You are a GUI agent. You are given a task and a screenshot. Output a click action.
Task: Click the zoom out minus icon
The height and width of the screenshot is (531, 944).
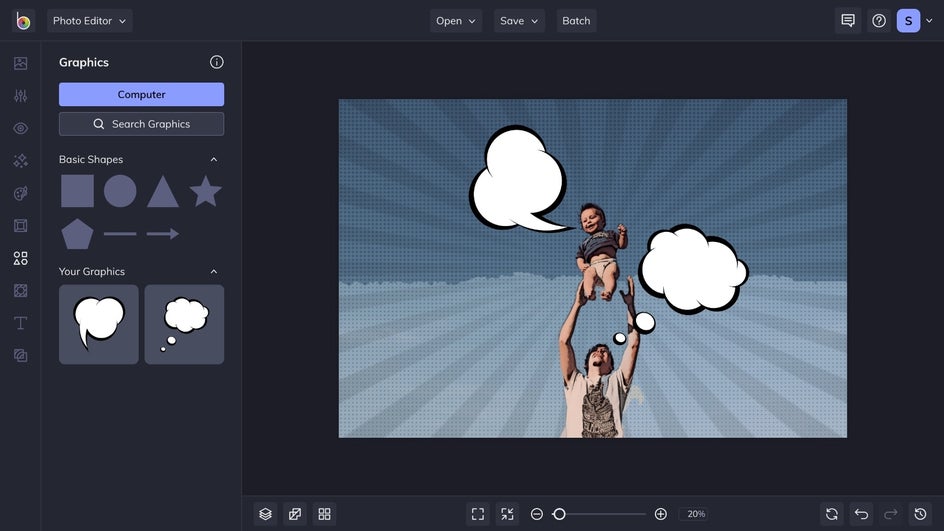point(537,514)
